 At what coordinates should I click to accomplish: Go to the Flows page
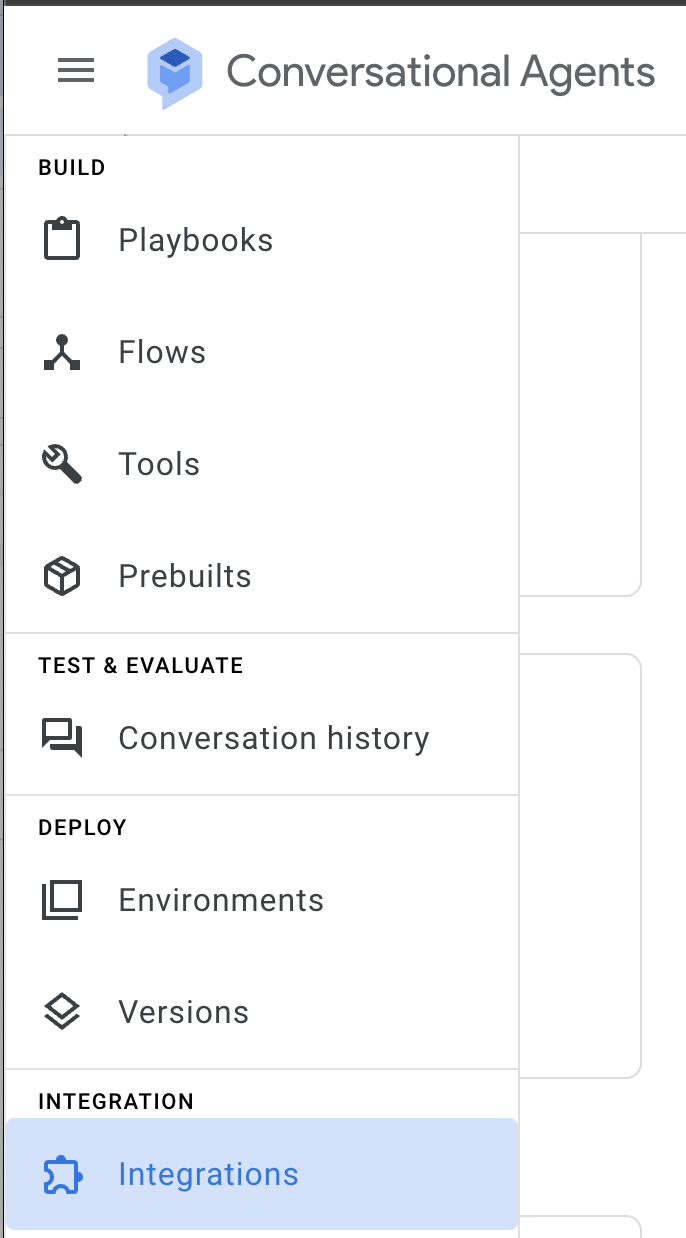click(x=162, y=352)
